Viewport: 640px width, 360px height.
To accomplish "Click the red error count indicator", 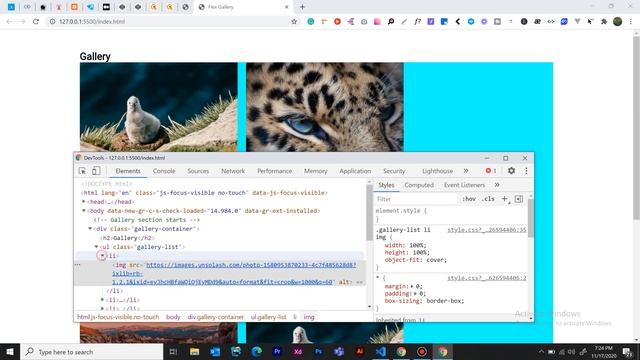I will pos(491,171).
